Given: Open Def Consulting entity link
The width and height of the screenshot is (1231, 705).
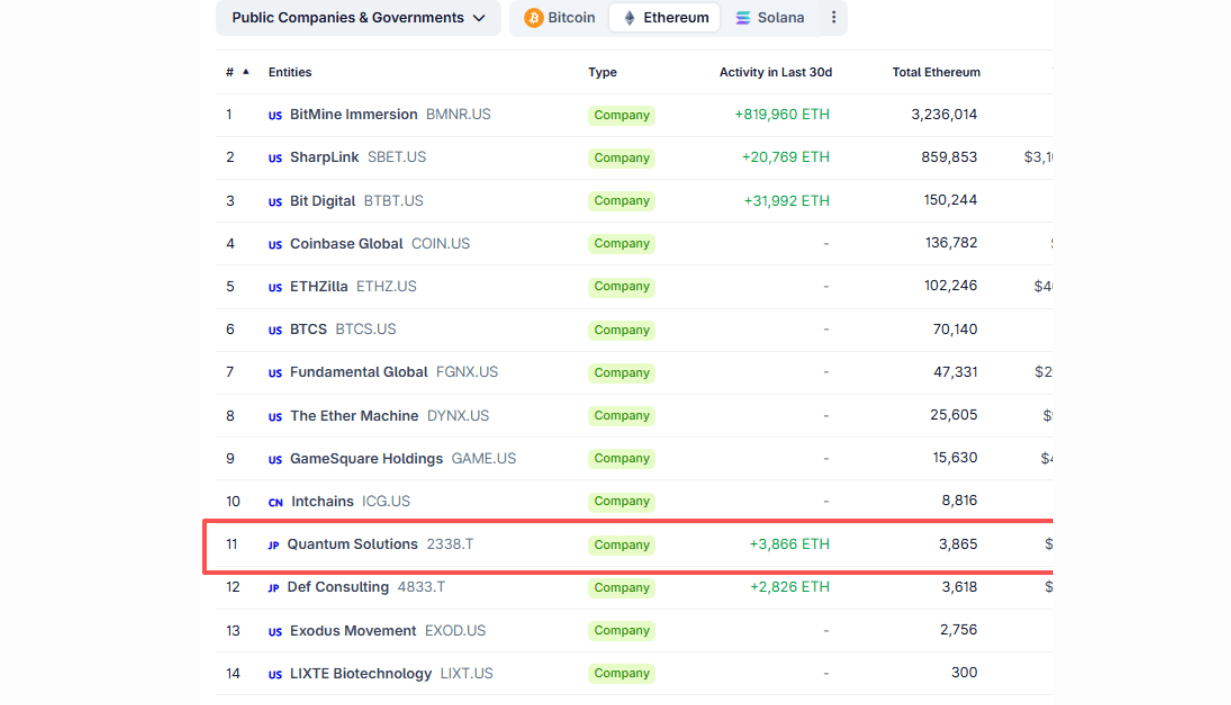Looking at the screenshot, I should tap(338, 587).
